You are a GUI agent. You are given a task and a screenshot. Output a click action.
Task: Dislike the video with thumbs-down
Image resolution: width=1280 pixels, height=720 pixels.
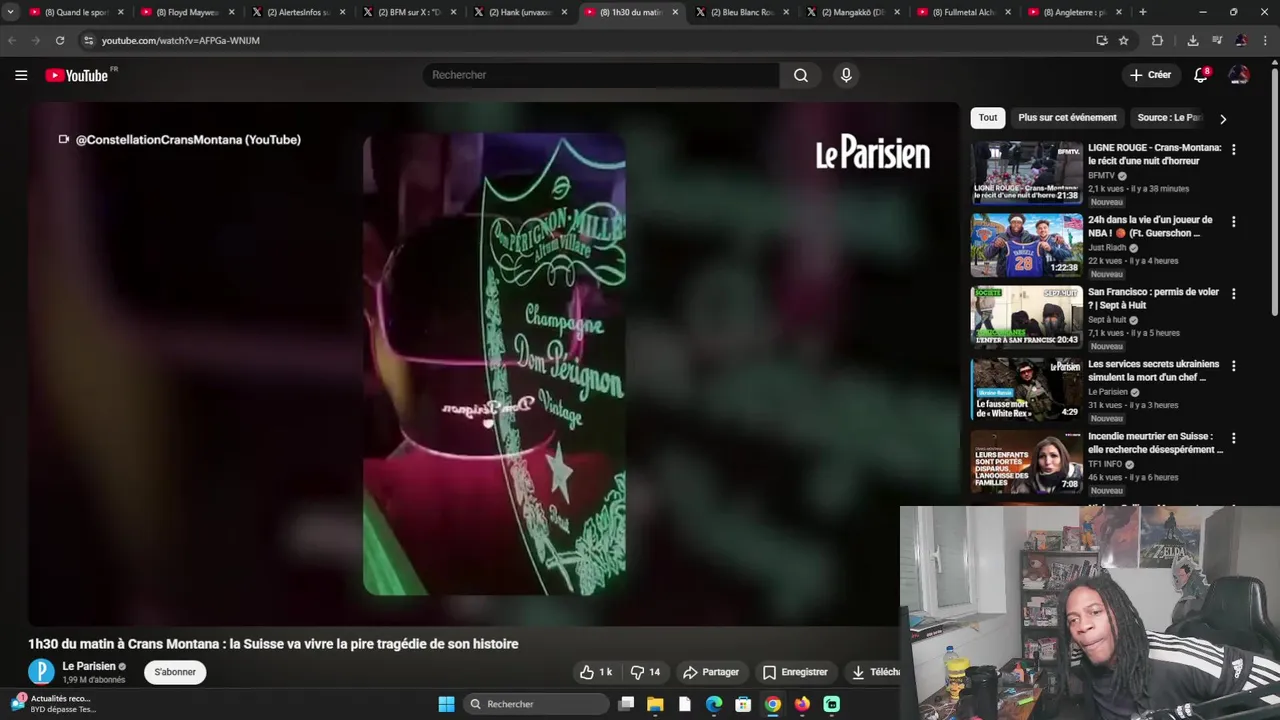(x=646, y=672)
